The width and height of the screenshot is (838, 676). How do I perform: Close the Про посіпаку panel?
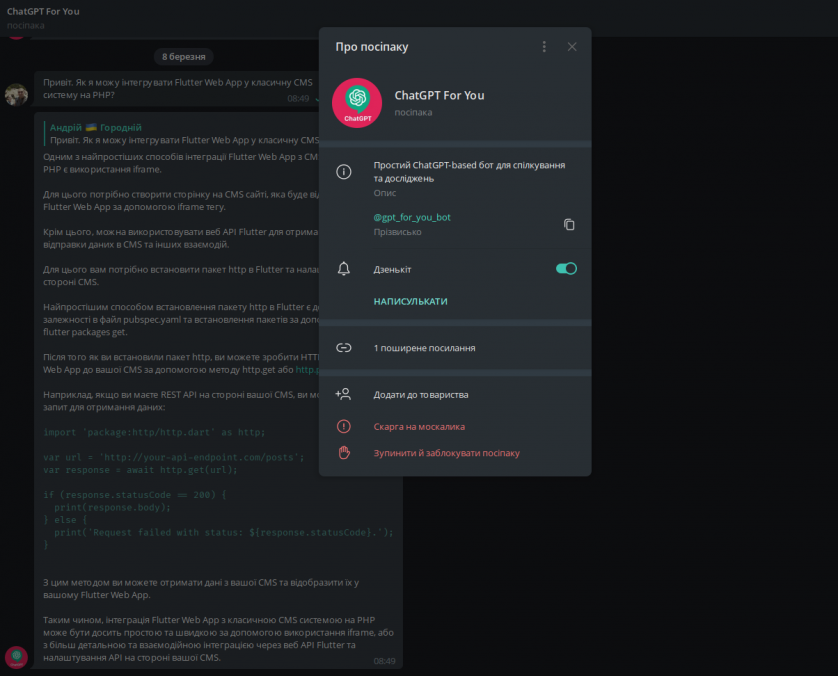[572, 47]
